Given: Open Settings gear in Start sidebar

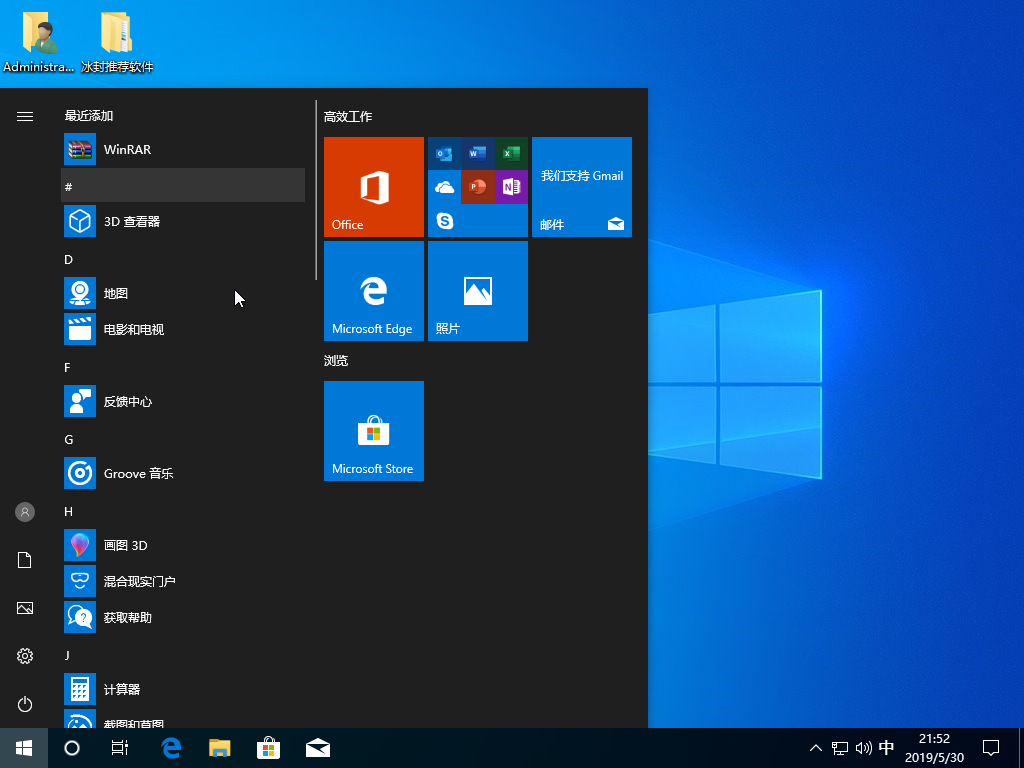Looking at the screenshot, I should coord(25,656).
